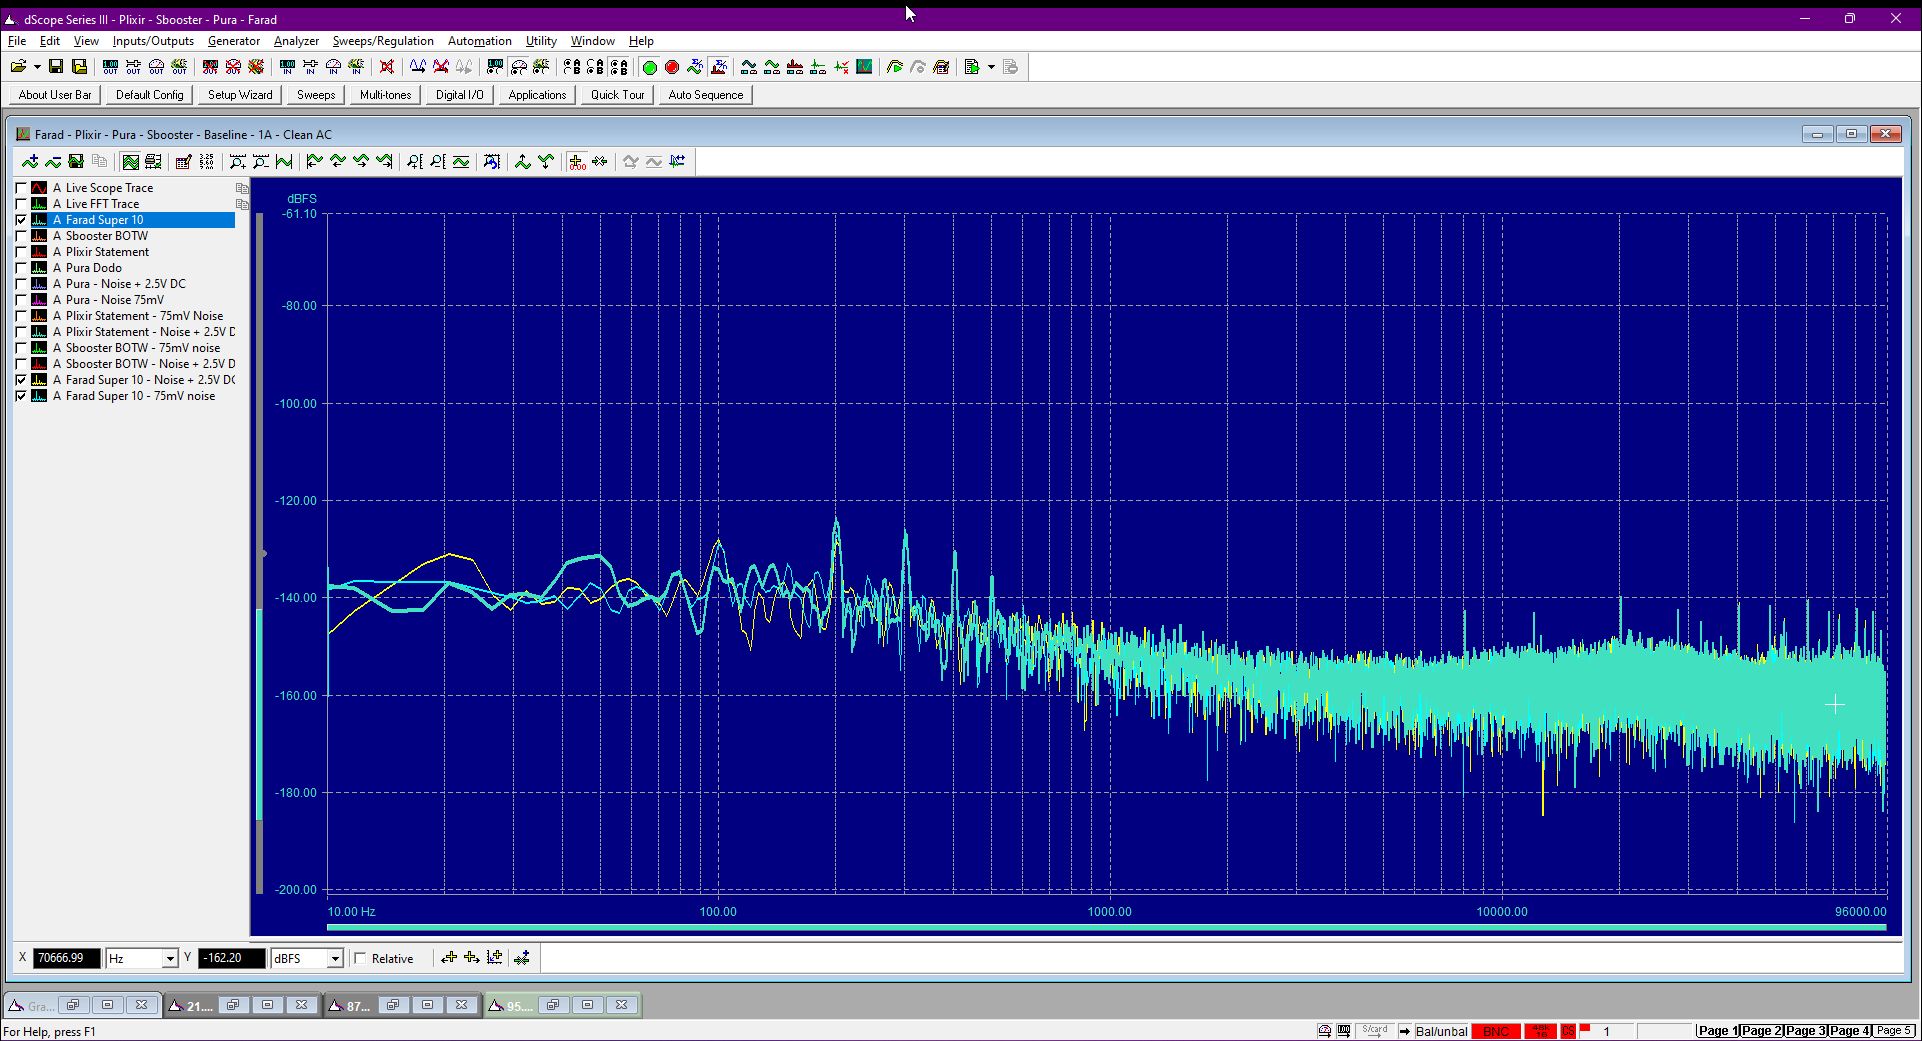Viewport: 1922px width, 1041px height.
Task: Click the add trace icon in graph toolbar
Action: [30, 162]
